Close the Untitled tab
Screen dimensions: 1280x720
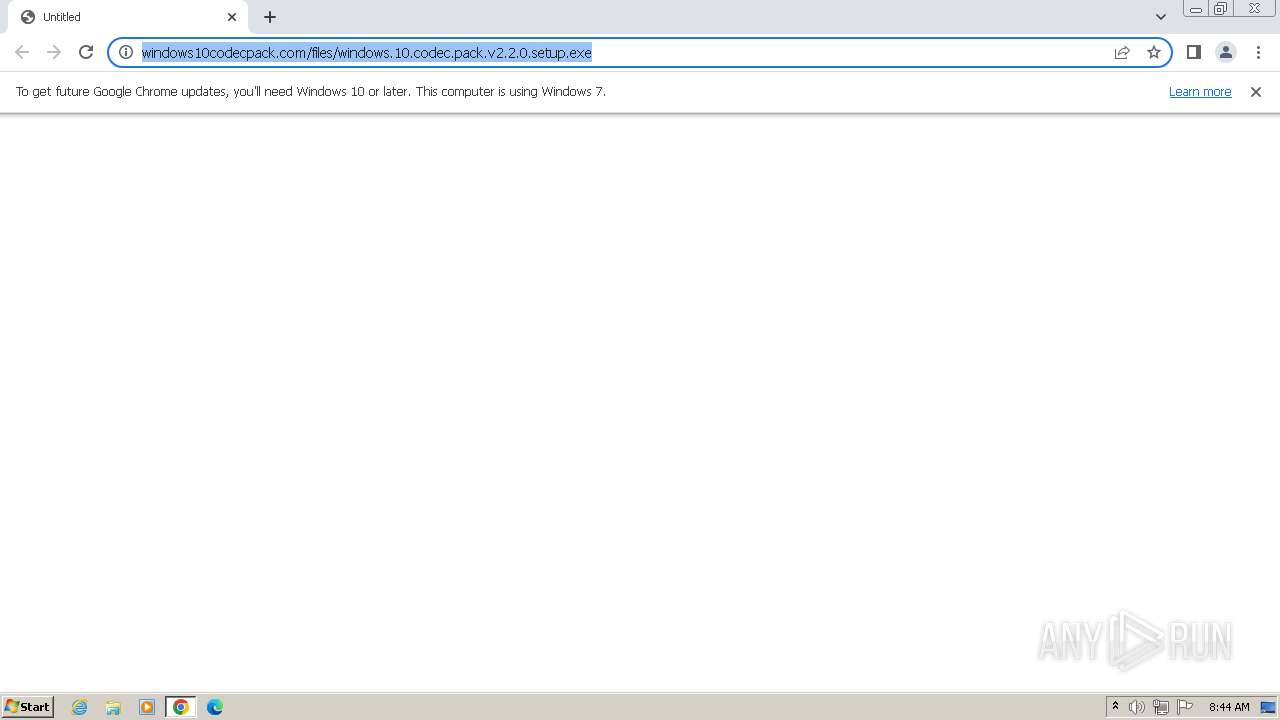(x=232, y=17)
